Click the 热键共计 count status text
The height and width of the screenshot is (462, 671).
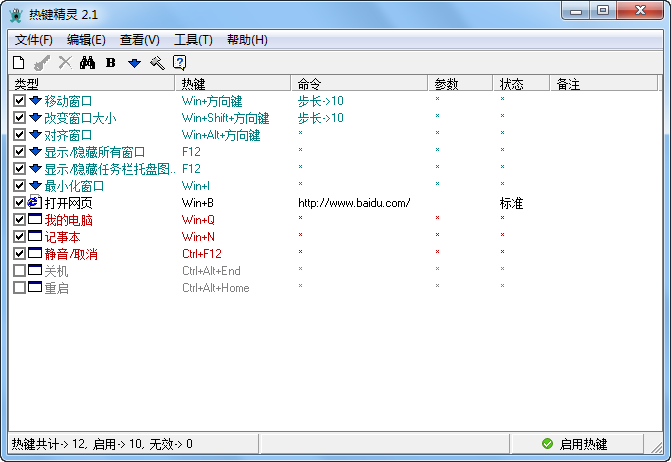102,444
